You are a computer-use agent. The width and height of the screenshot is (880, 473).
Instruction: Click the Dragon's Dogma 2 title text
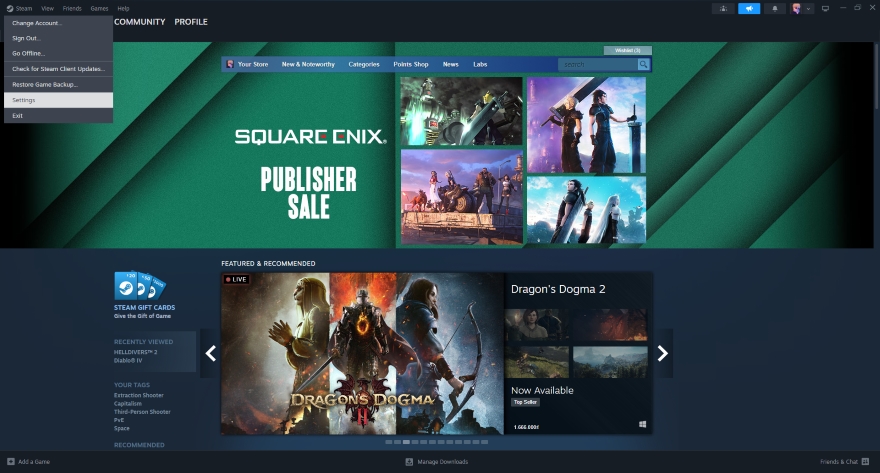click(558, 290)
